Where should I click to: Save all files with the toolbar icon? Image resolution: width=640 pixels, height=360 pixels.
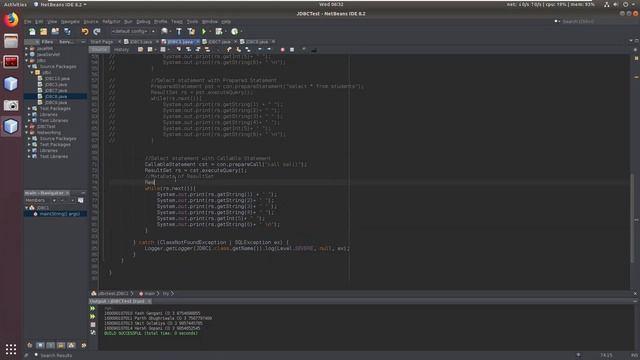click(67, 31)
